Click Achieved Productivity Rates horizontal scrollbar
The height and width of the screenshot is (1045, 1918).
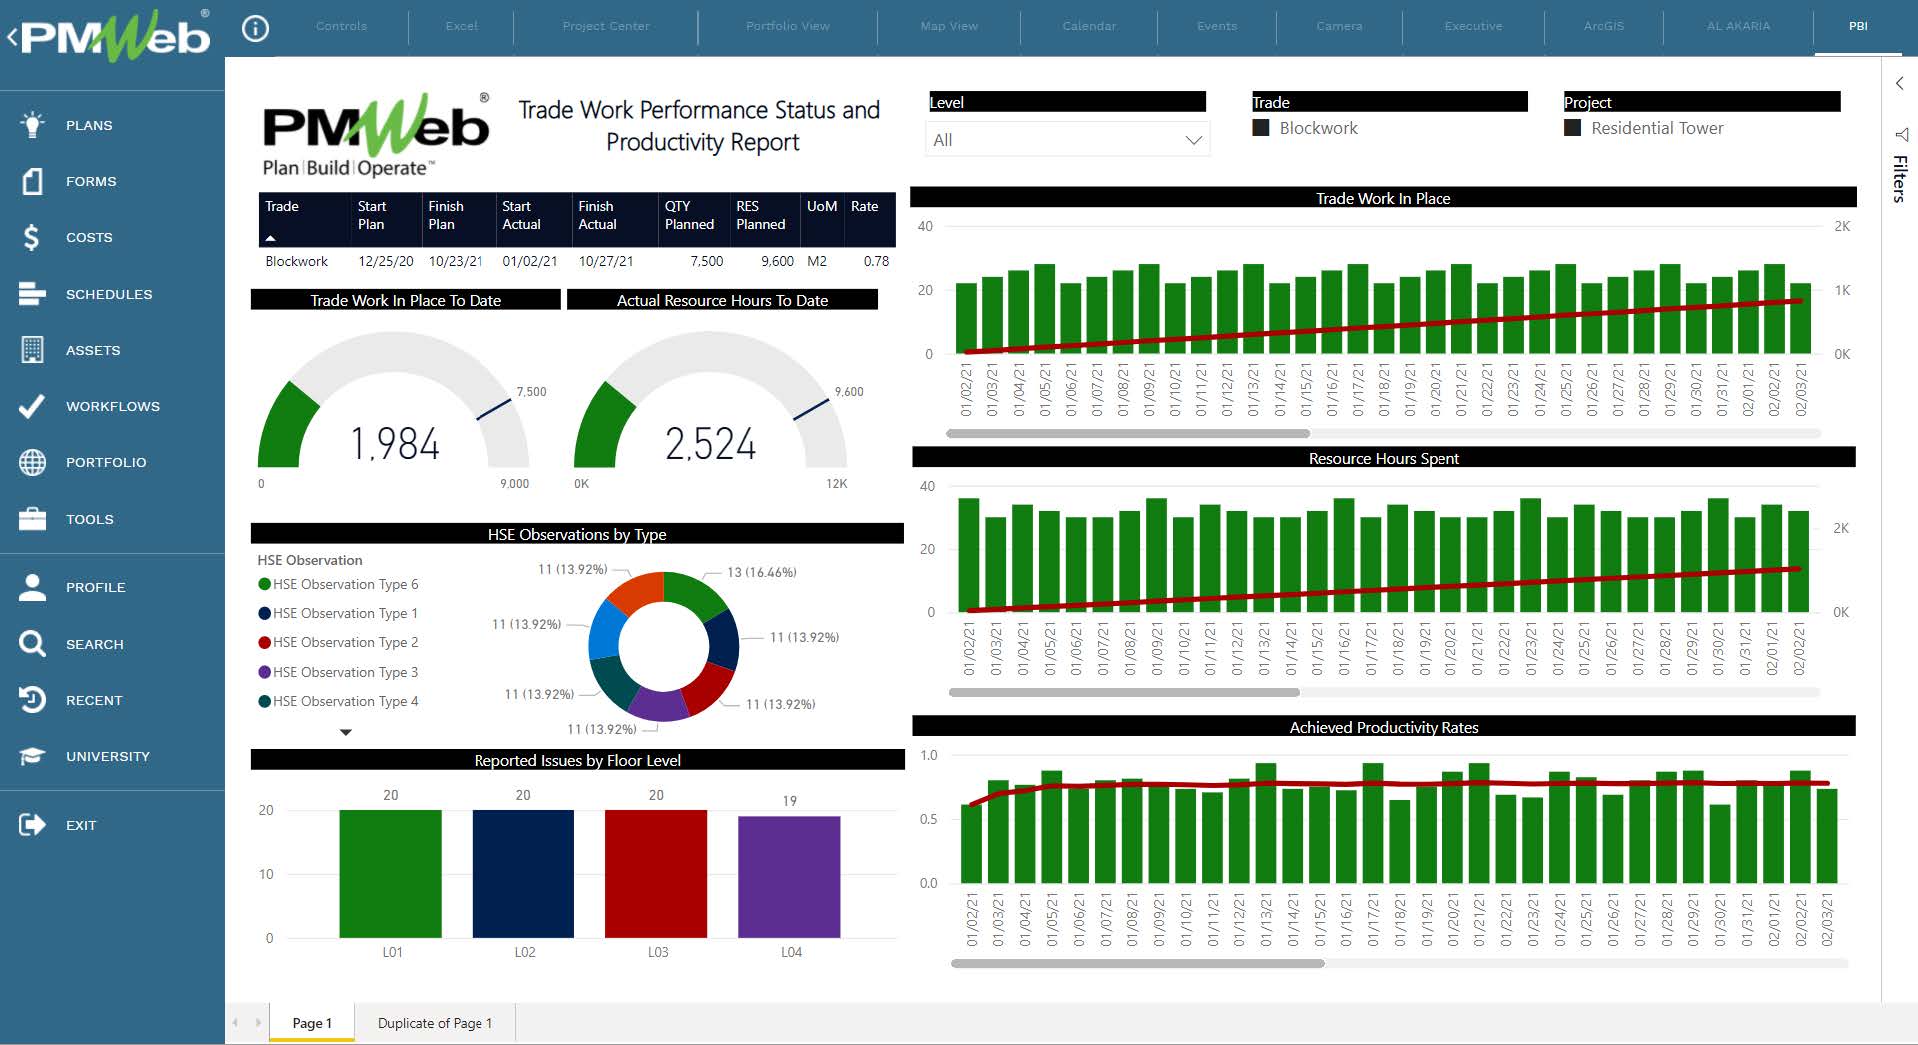click(x=1138, y=964)
